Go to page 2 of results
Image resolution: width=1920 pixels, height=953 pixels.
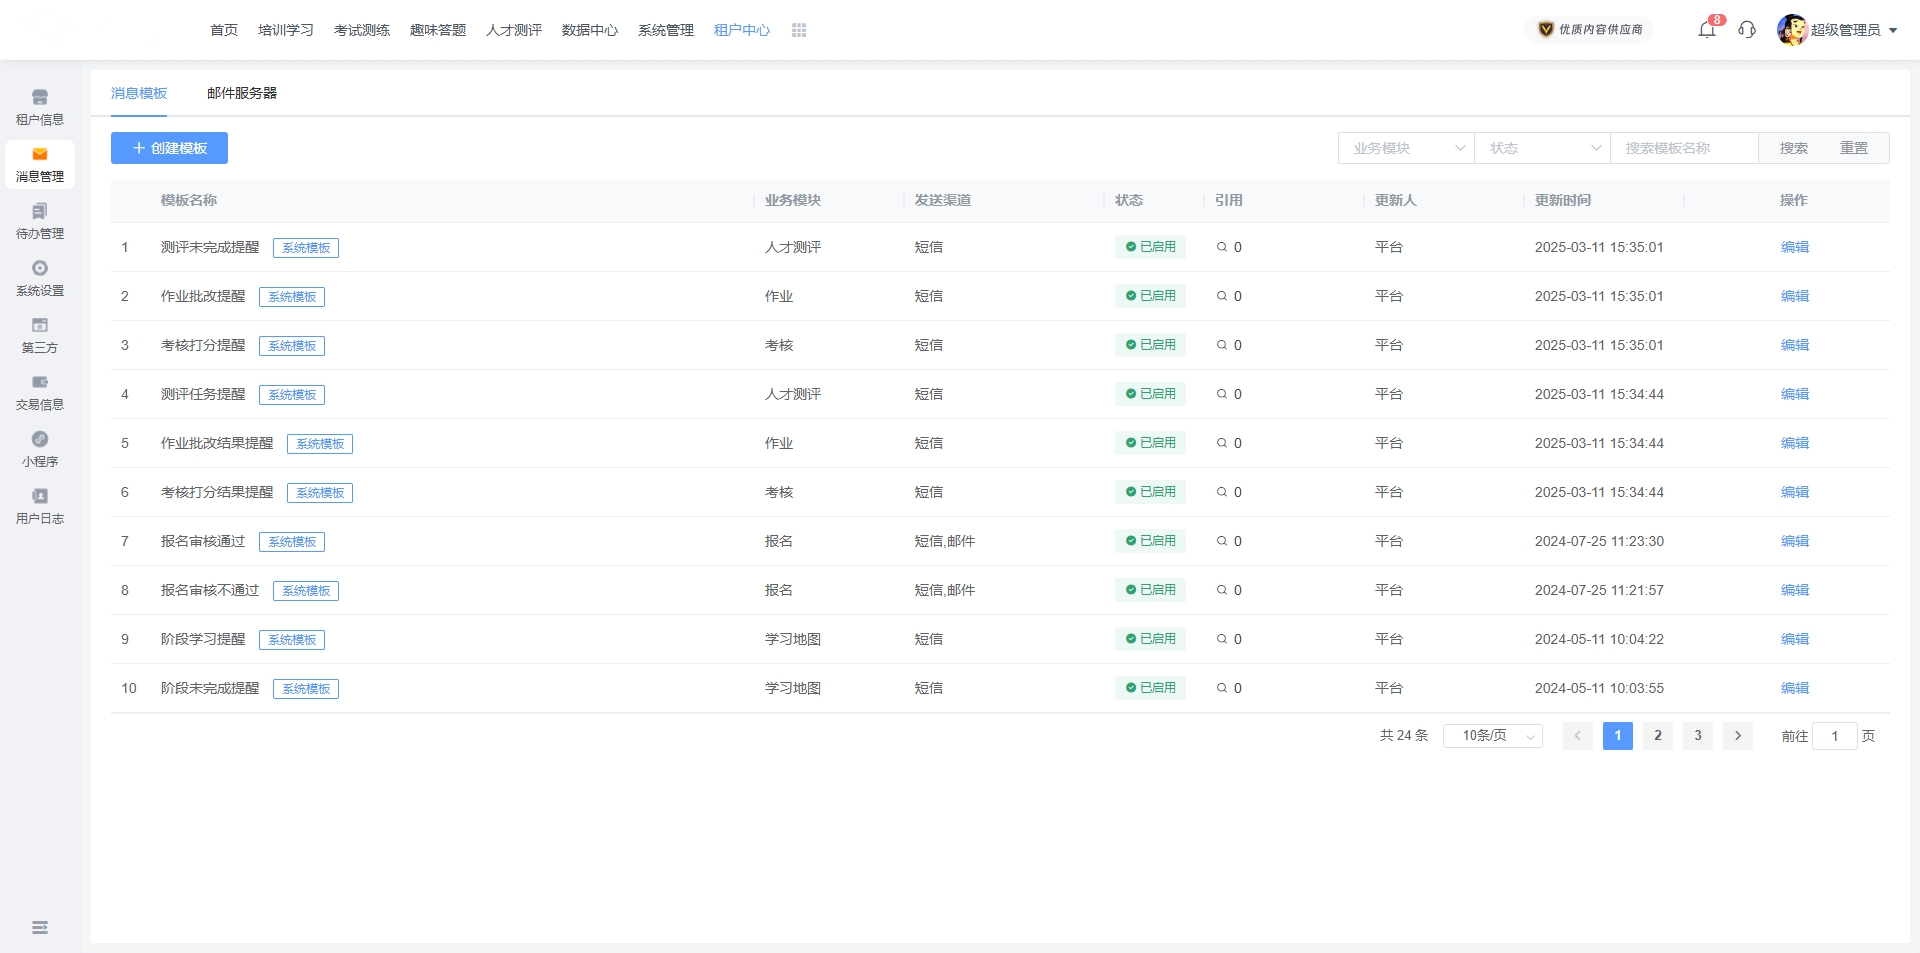(1658, 736)
